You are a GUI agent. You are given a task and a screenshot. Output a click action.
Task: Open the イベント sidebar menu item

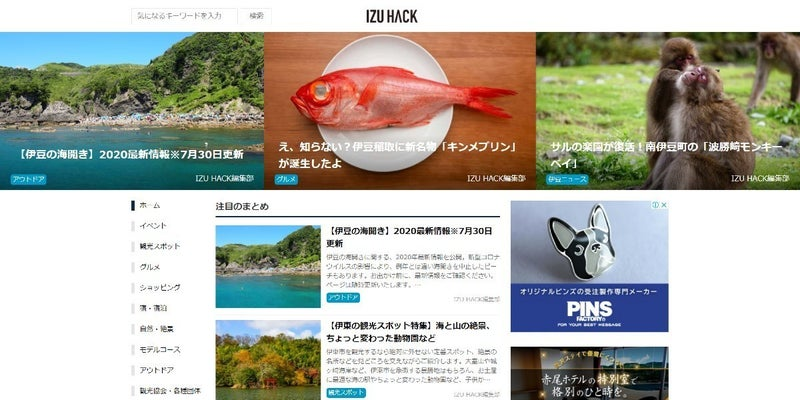(x=153, y=226)
